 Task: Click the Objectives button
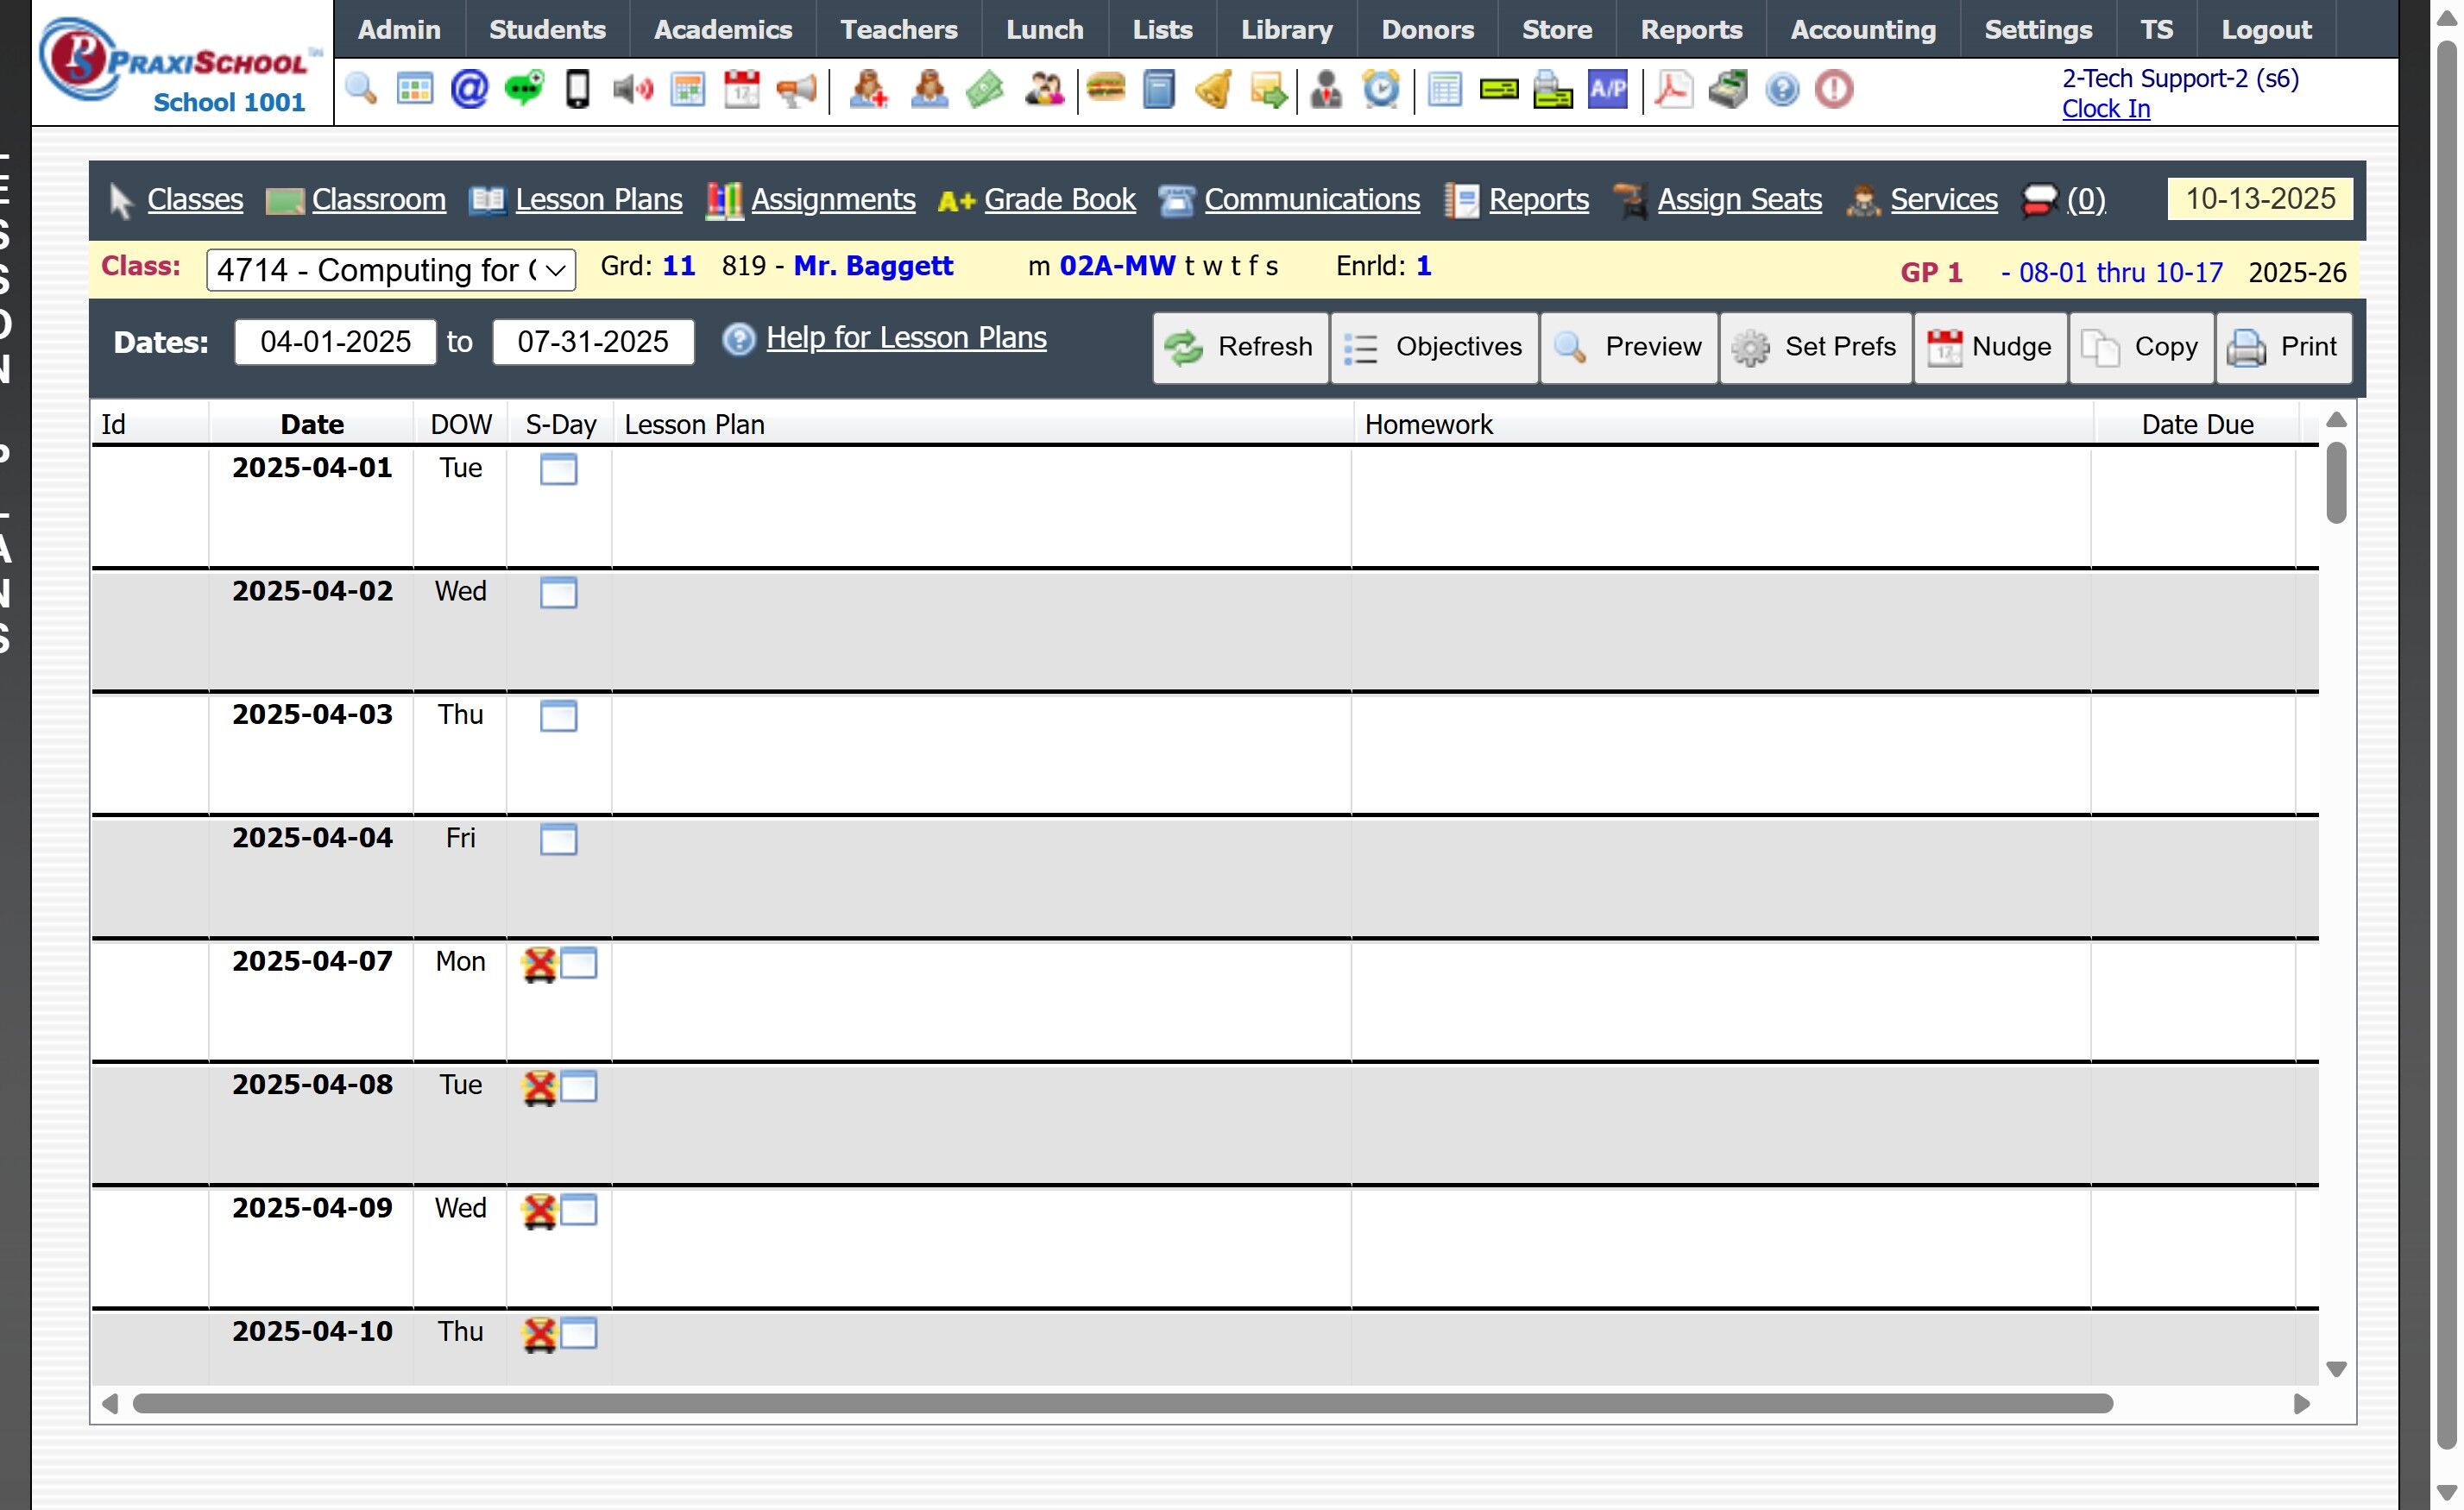click(1433, 347)
